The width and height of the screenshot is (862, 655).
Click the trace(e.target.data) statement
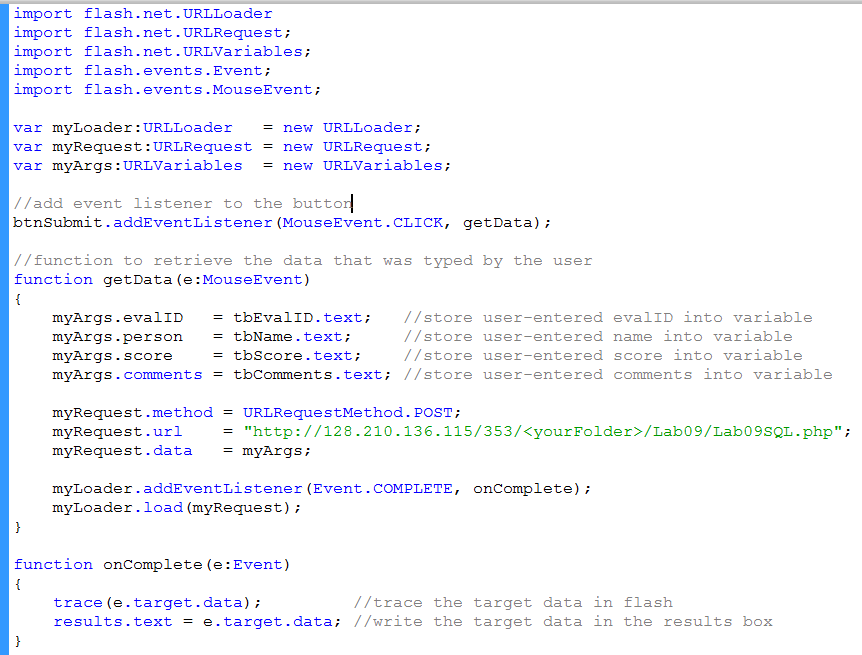point(157,603)
